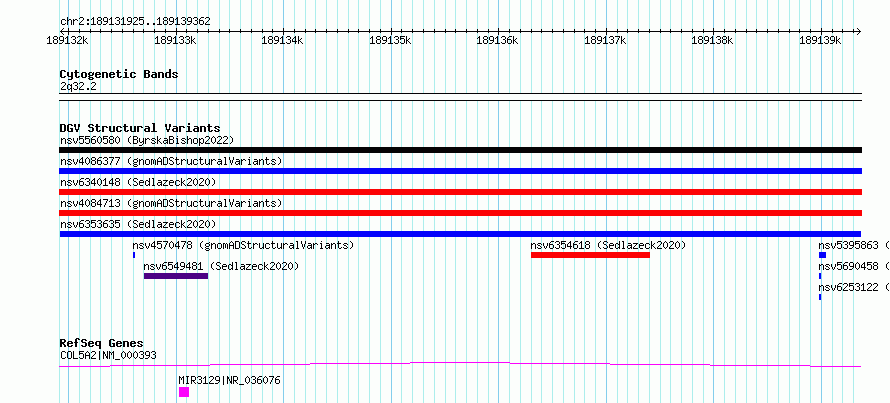Open nsv6340148 (Sedlazeck2020) label
The image size is (890, 403).
pos(138,182)
